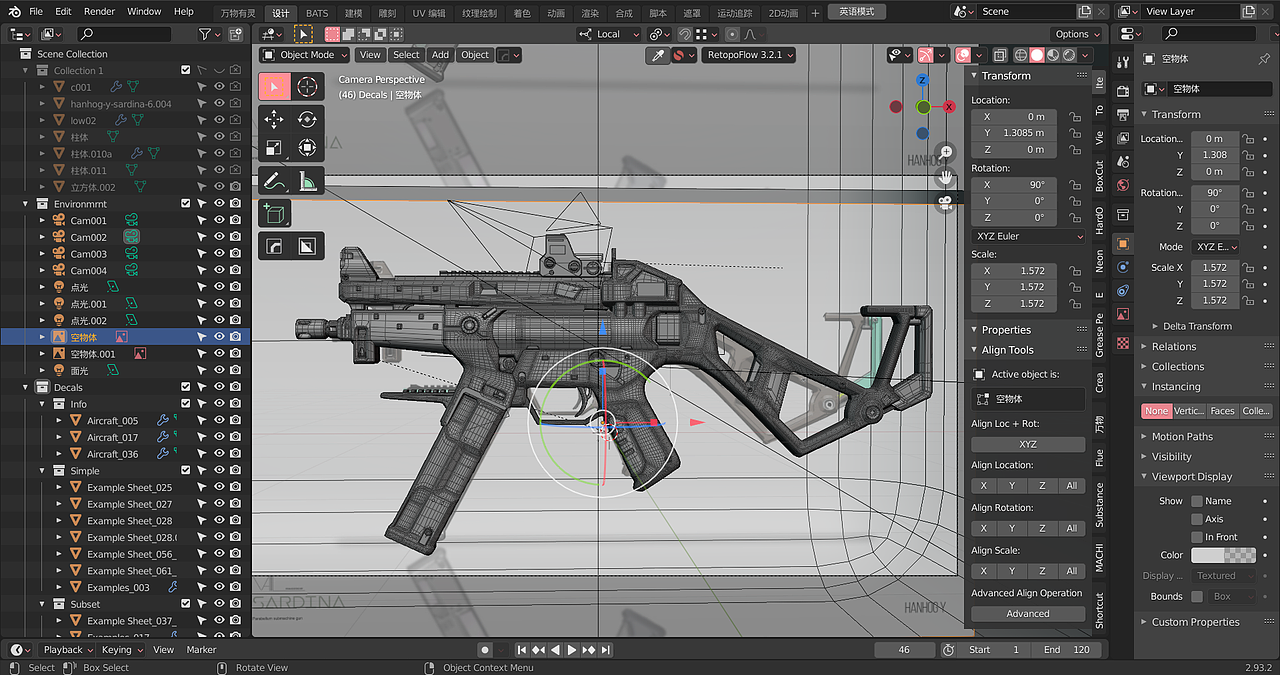Toggle Environmmt collection exclude checkbox
Viewport: 1280px width, 675px height.
[x=186, y=203]
